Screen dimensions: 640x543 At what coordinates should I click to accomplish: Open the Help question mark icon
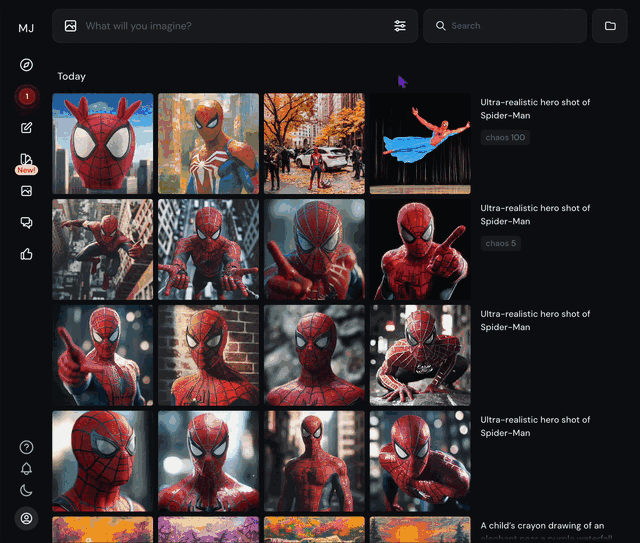coord(27,447)
